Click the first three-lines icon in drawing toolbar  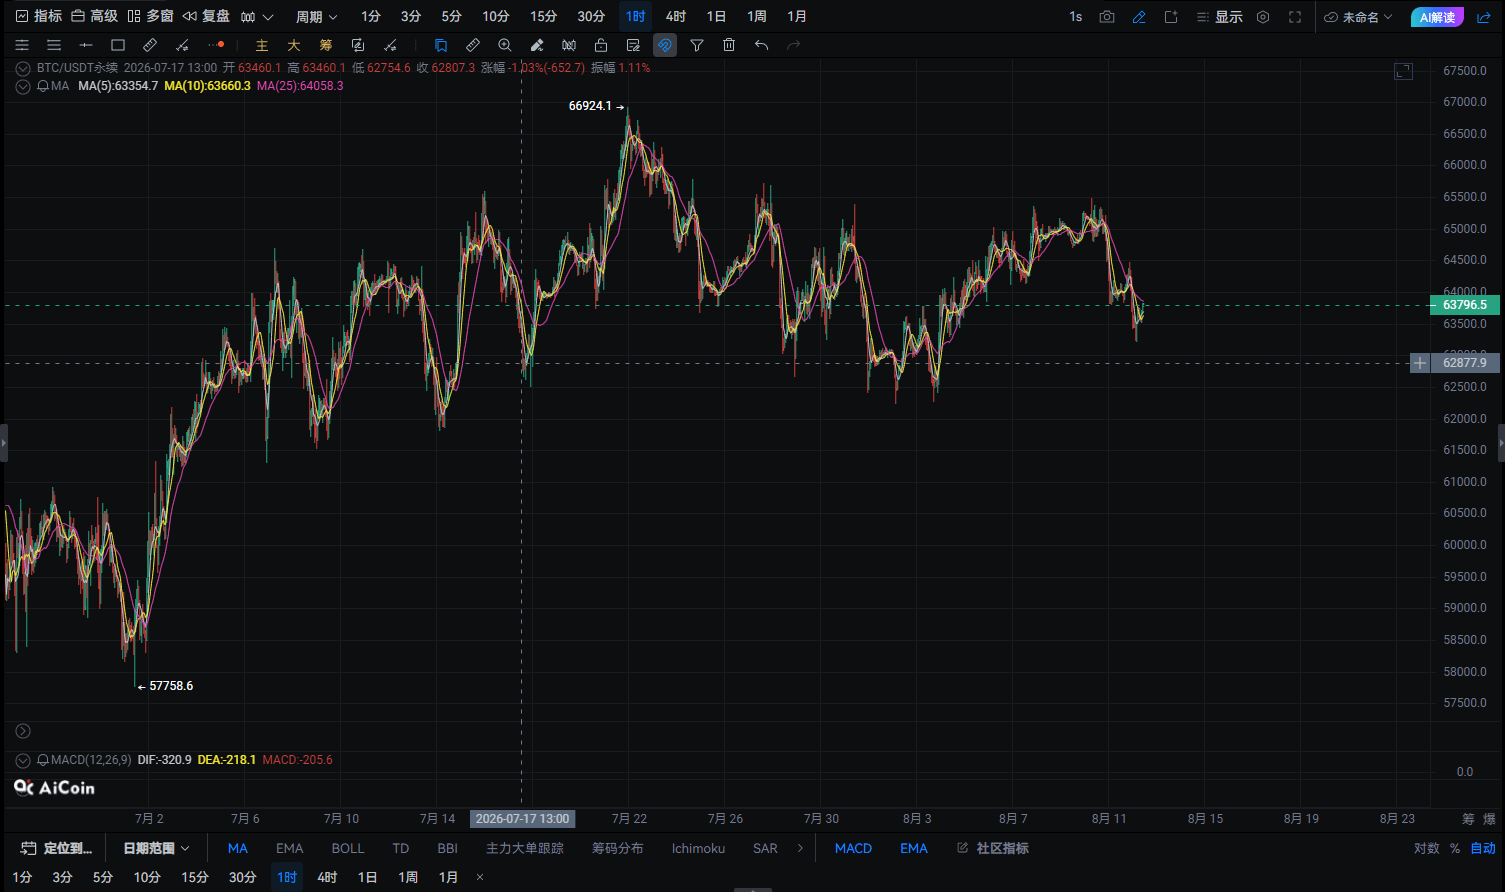coord(22,45)
